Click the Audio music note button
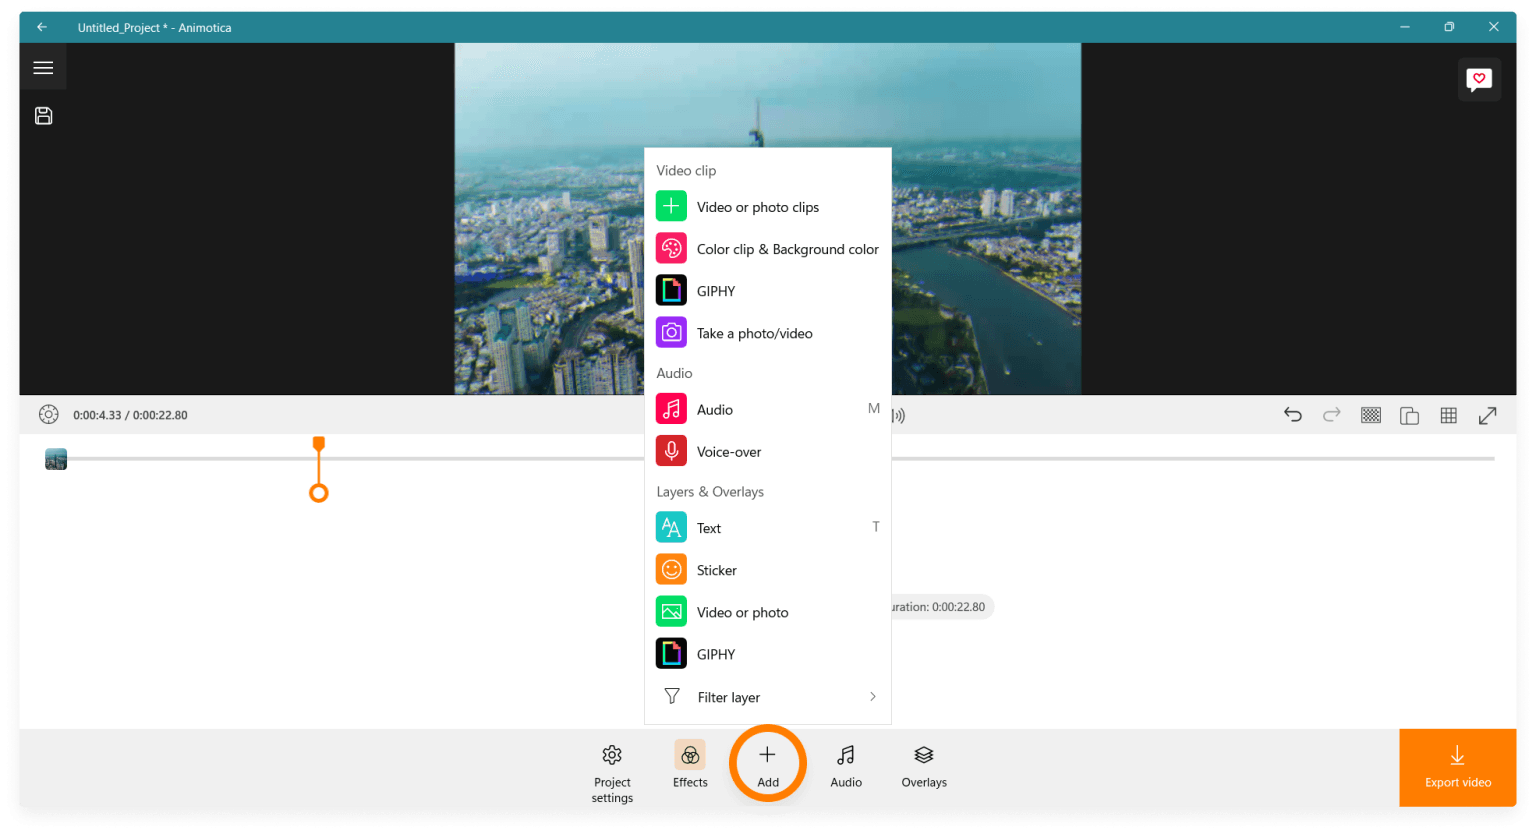Image resolution: width=1536 pixels, height=834 pixels. (845, 765)
